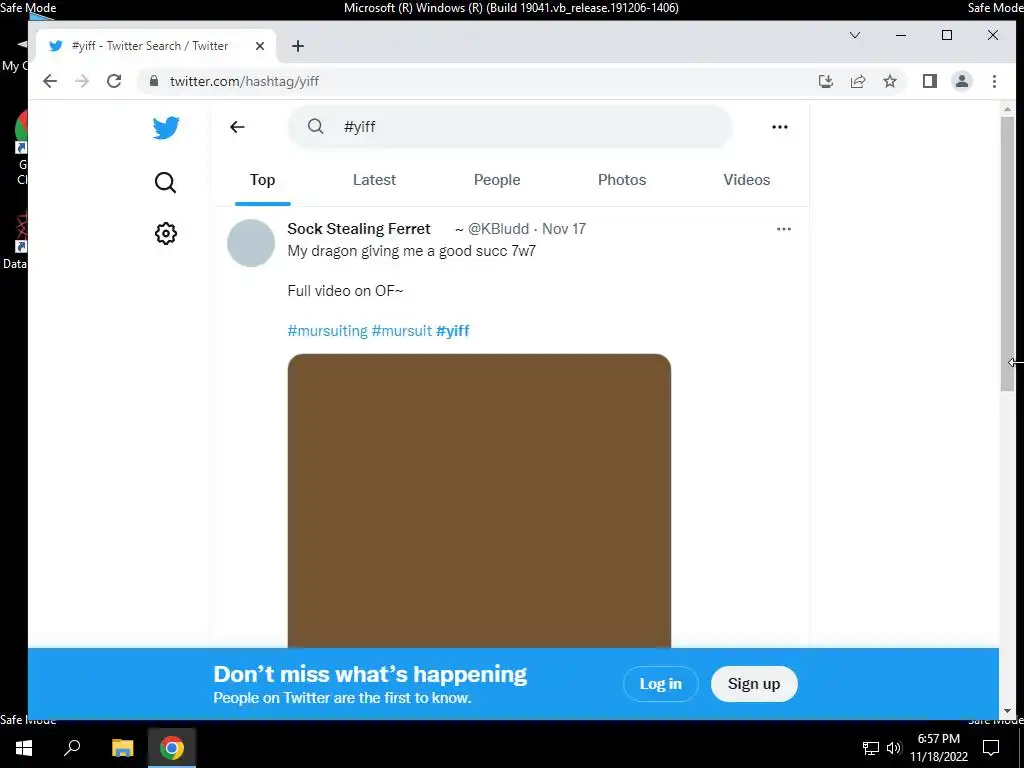
Task: Open the notification center icon
Action: point(991,748)
